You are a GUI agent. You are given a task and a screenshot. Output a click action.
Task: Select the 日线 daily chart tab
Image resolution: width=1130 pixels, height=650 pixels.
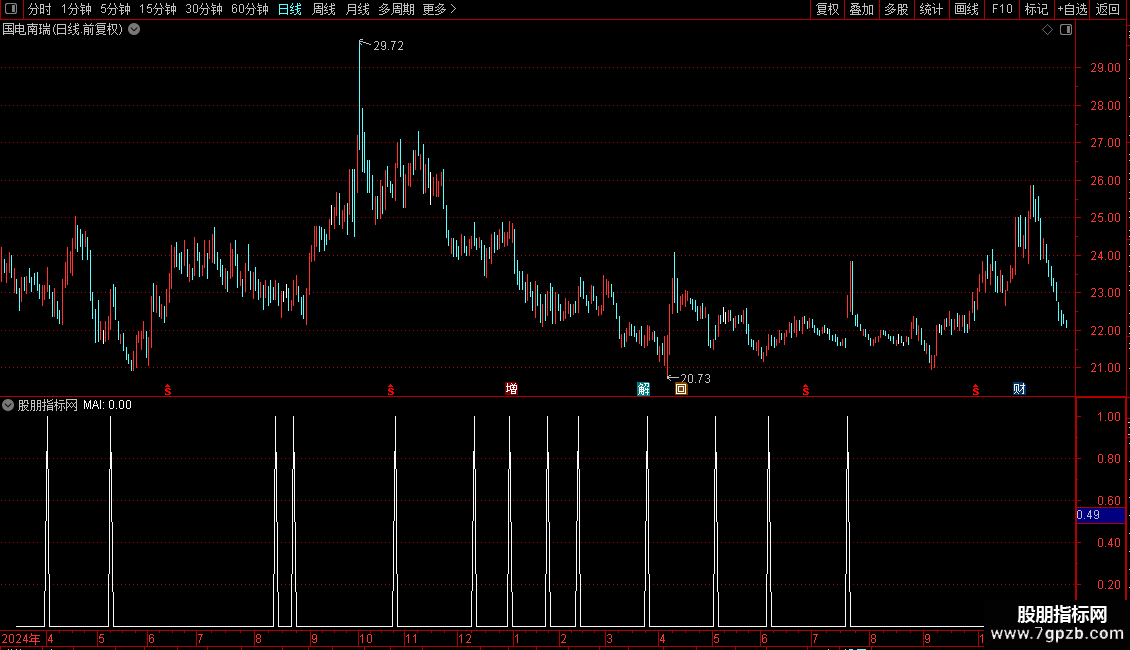(290, 9)
